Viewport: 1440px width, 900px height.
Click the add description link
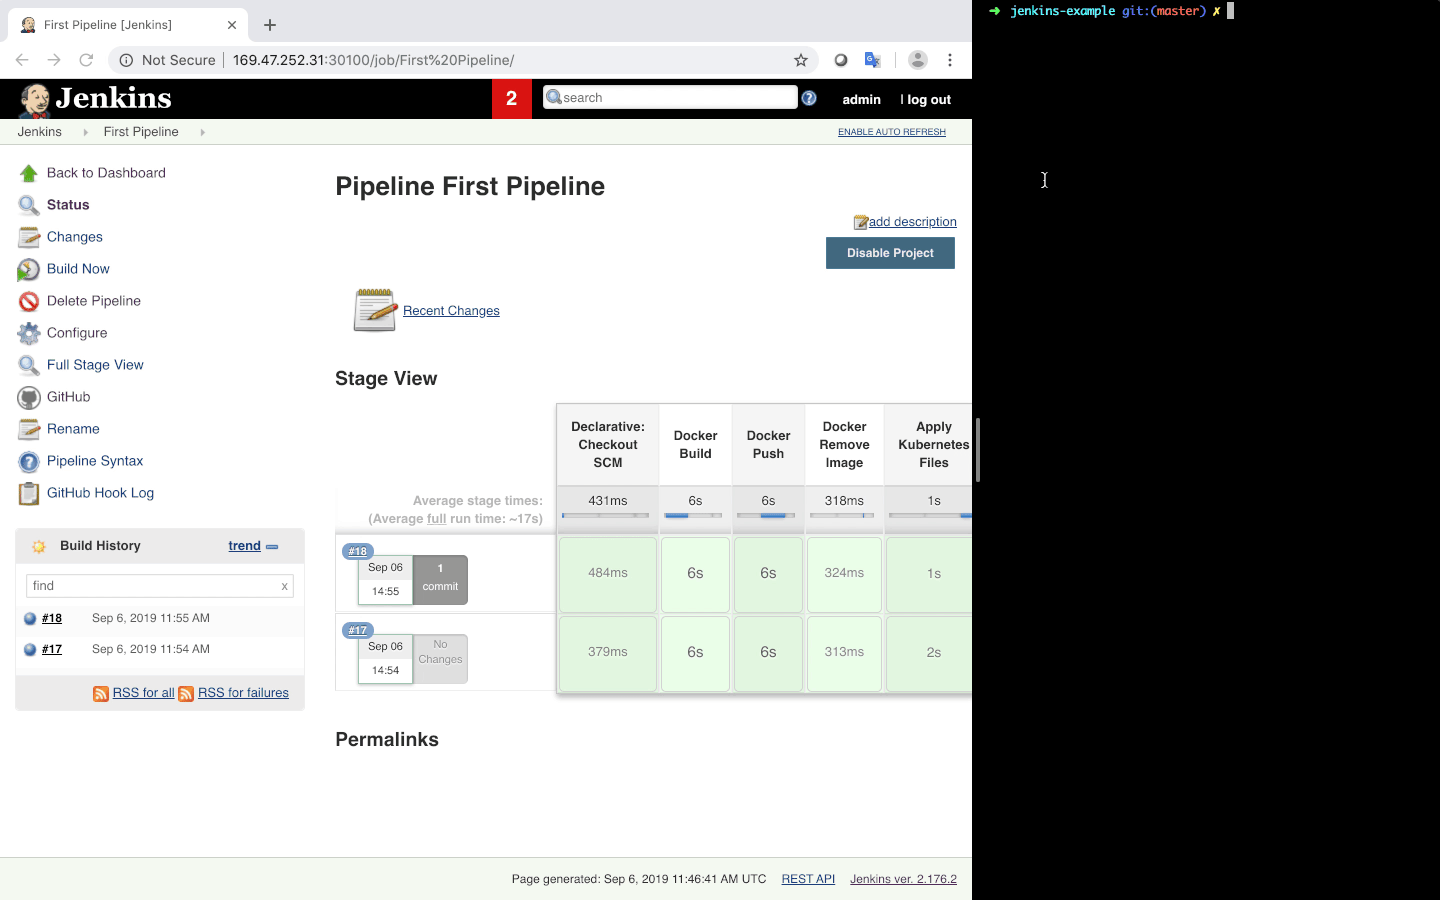(912, 222)
